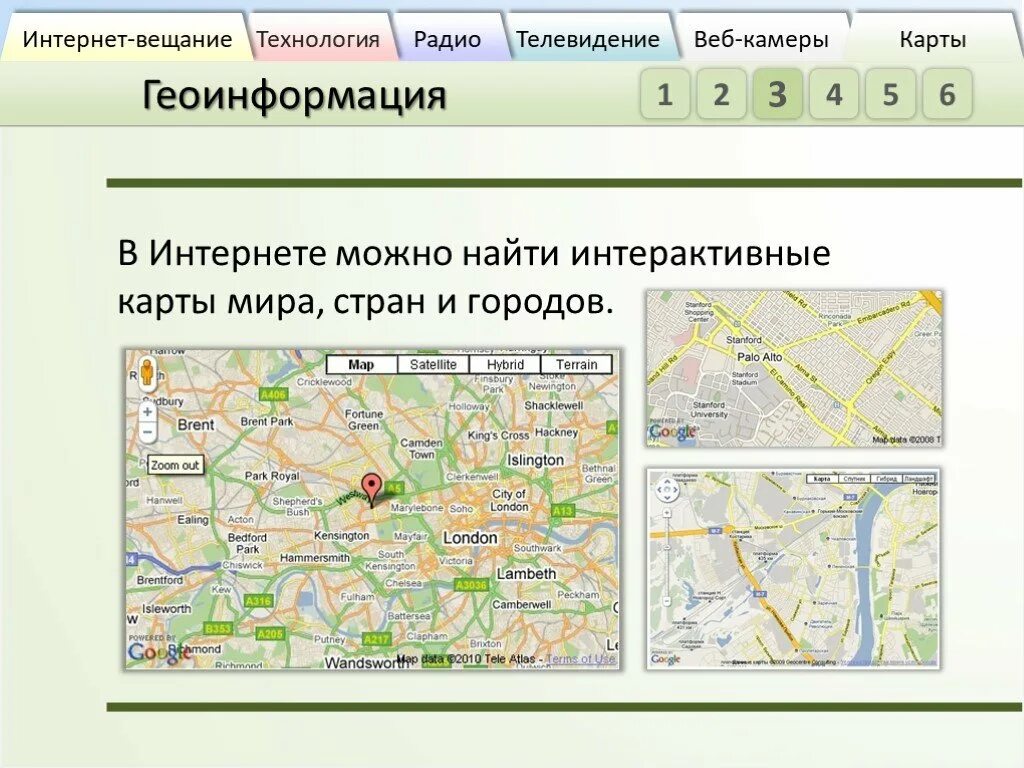Select Карта view on Russian map
Viewport: 1024px width, 768px height.
coord(822,479)
